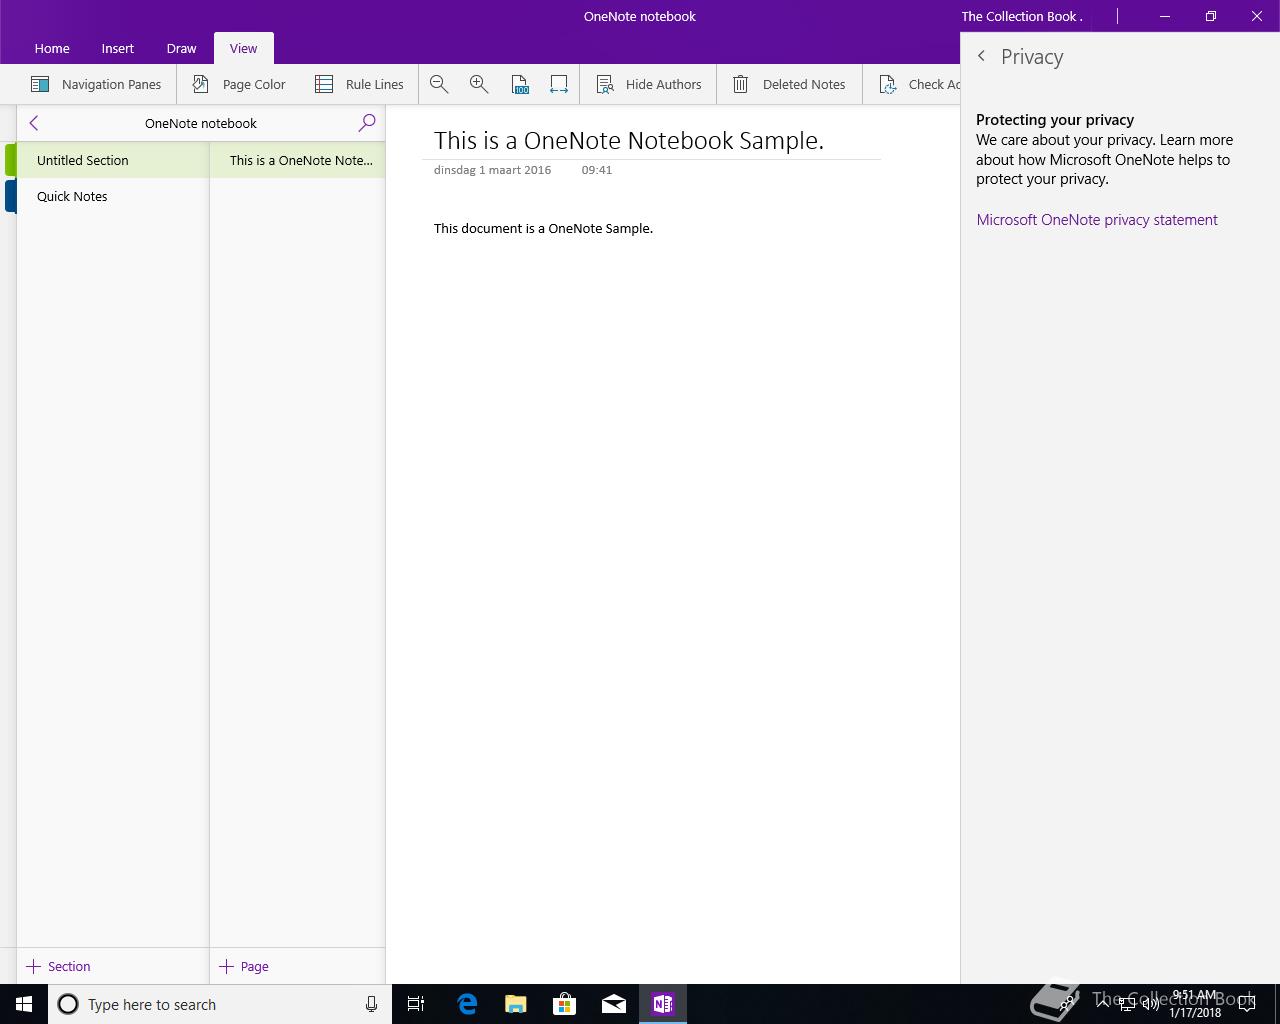Click the Zoom Out magnifier icon
Image resolution: width=1280 pixels, height=1024 pixels.
439,85
